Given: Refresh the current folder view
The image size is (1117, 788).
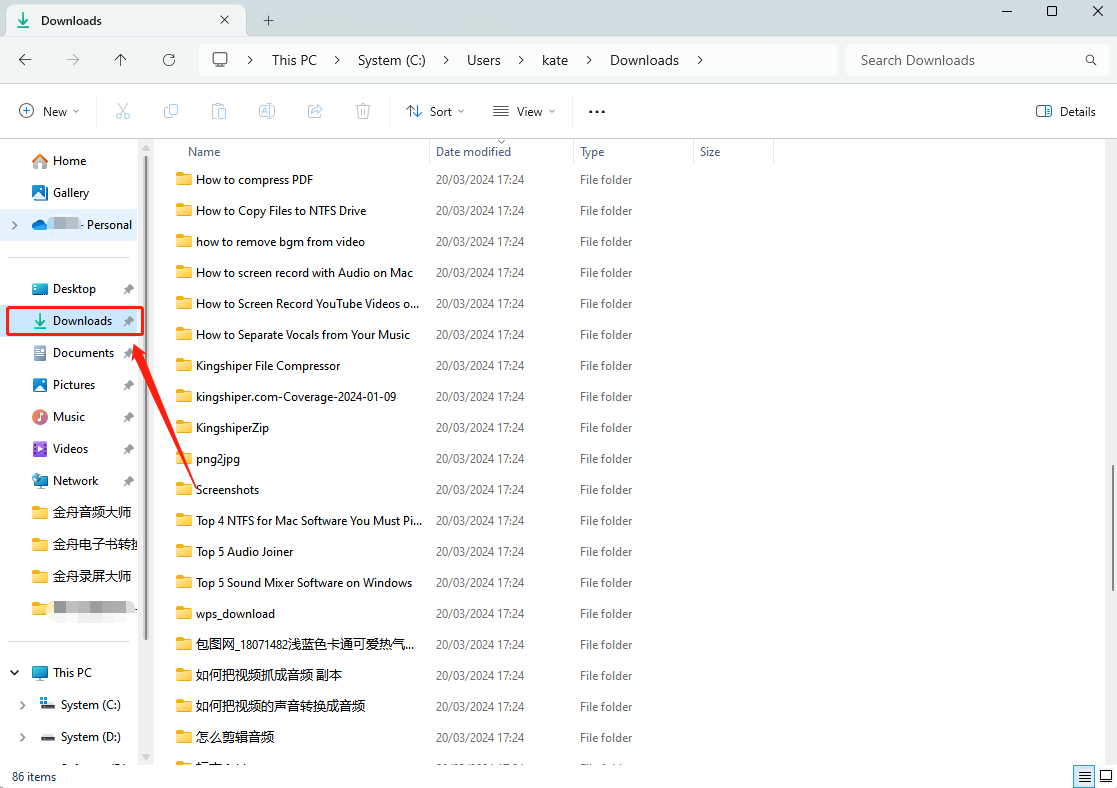Looking at the screenshot, I should [169, 60].
